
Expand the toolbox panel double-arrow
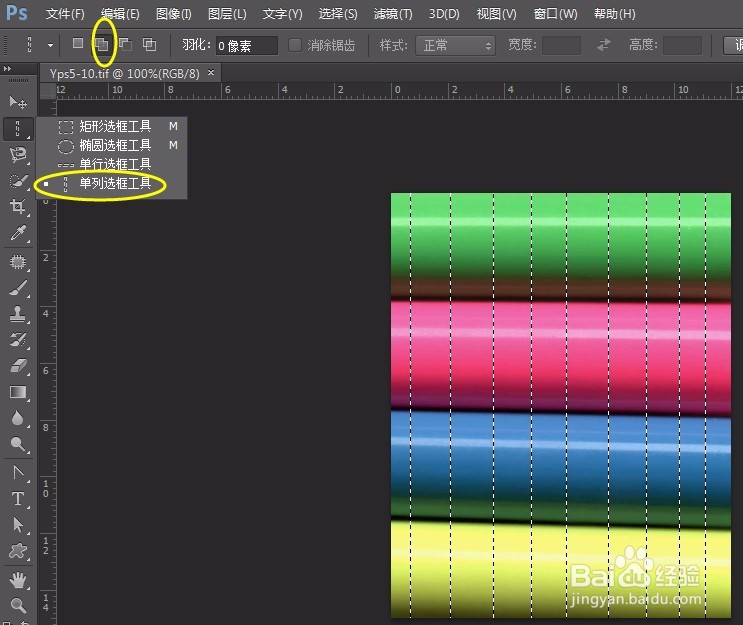(7, 69)
